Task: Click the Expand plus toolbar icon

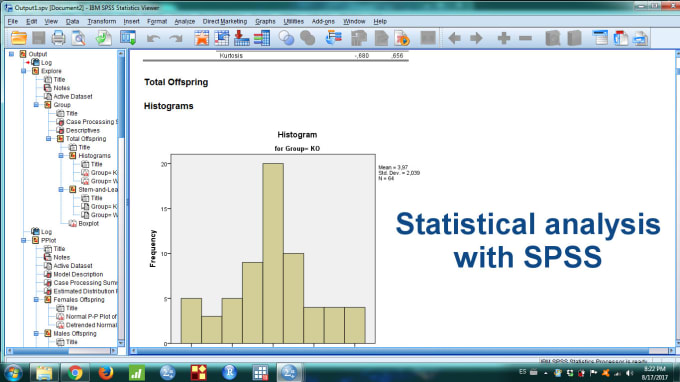Action: [x=503, y=38]
